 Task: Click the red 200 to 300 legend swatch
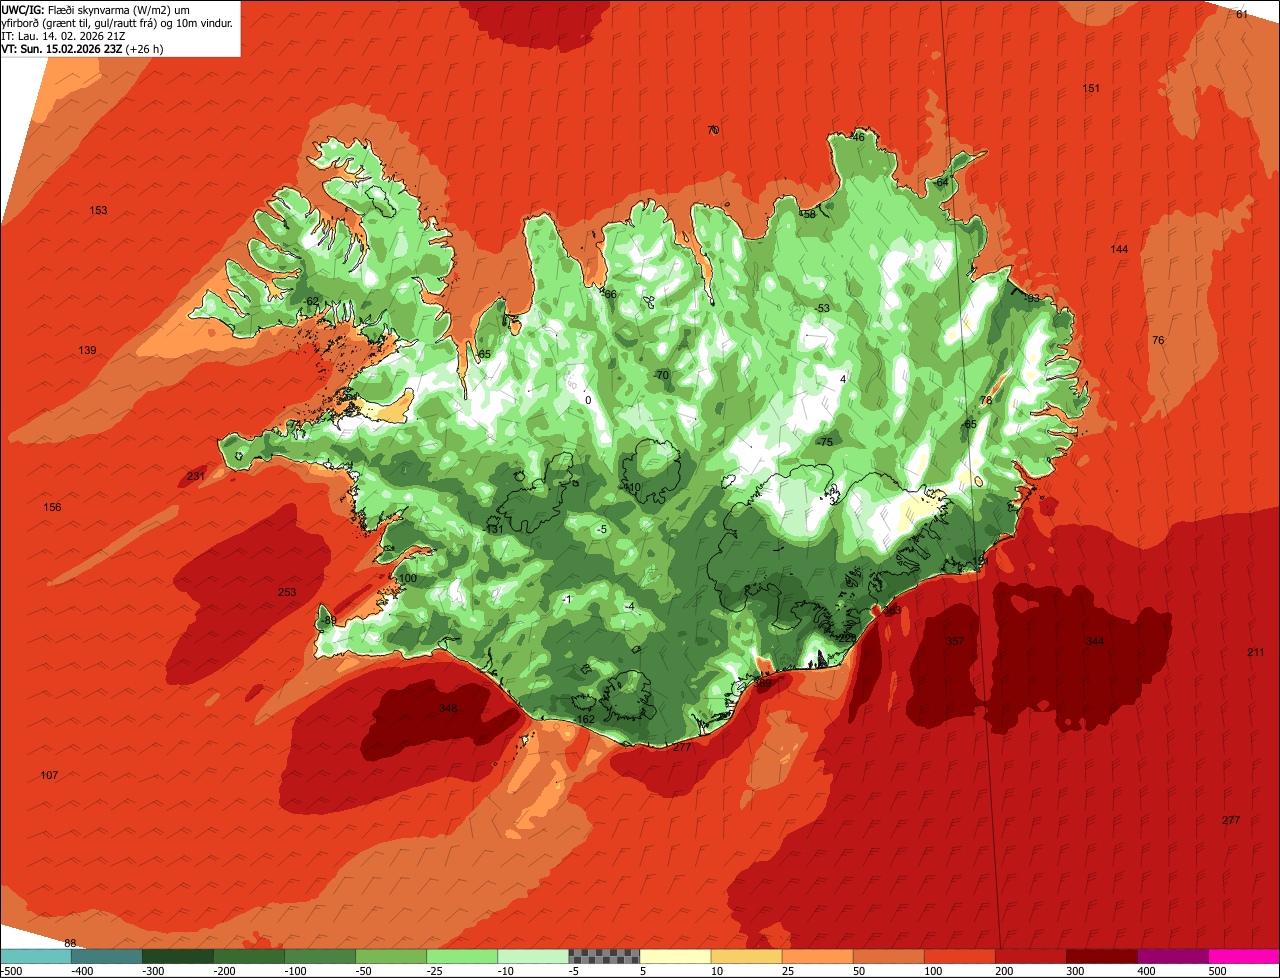point(1030,956)
